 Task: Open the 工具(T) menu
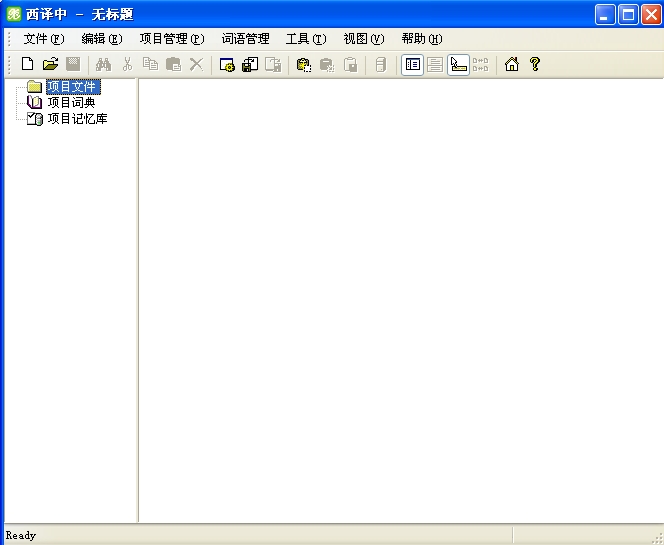point(306,39)
